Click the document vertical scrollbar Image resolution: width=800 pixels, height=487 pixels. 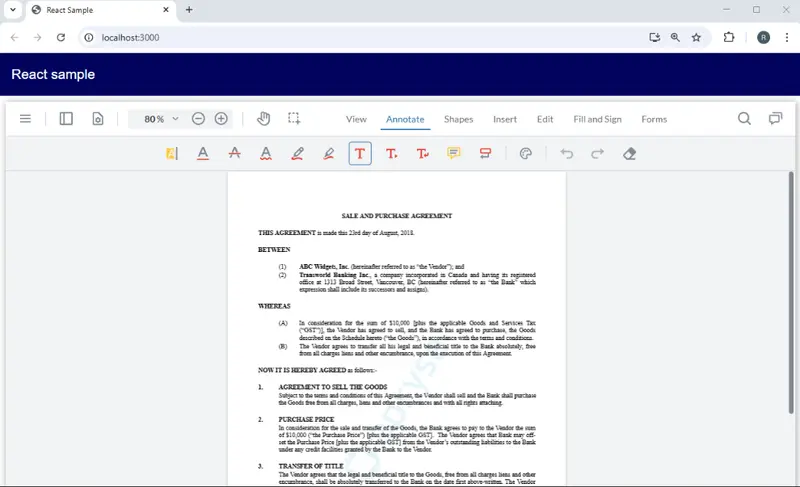791,293
